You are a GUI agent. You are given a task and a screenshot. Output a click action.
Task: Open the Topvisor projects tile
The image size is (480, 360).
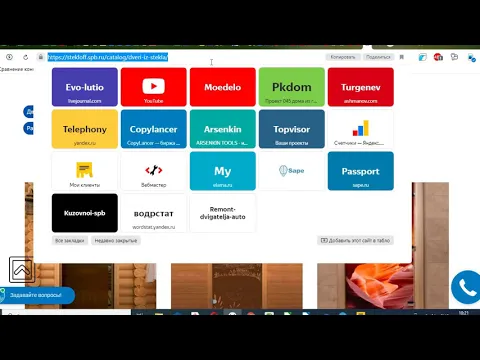292,129
